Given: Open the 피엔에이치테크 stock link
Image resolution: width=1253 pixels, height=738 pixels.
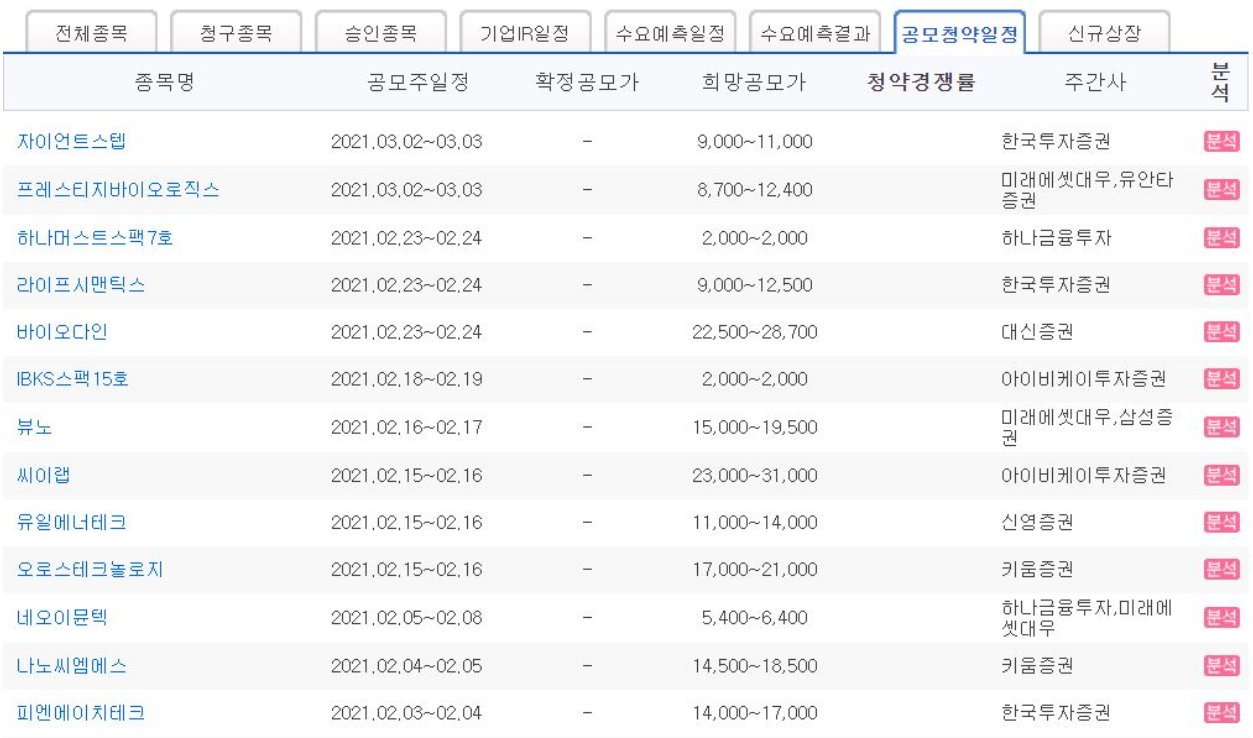Looking at the screenshot, I should (81, 713).
